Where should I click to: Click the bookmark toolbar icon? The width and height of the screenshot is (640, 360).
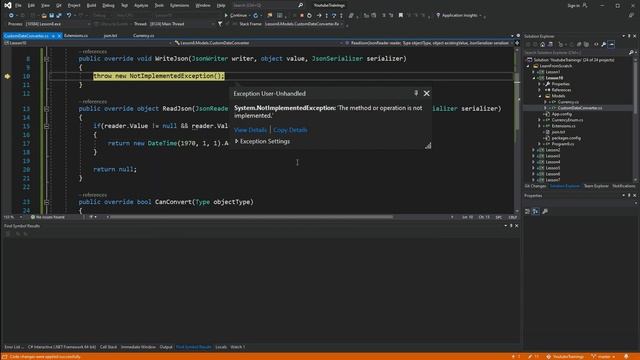401,16
